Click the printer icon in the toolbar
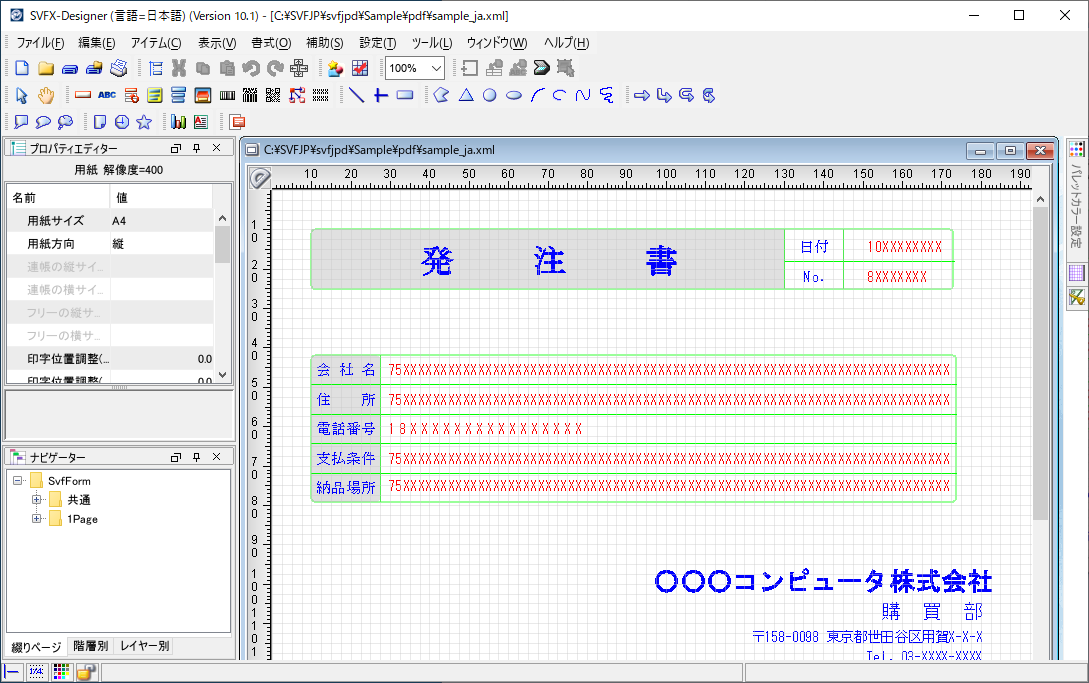Screen dimensions: 1089x683 [x=119, y=68]
